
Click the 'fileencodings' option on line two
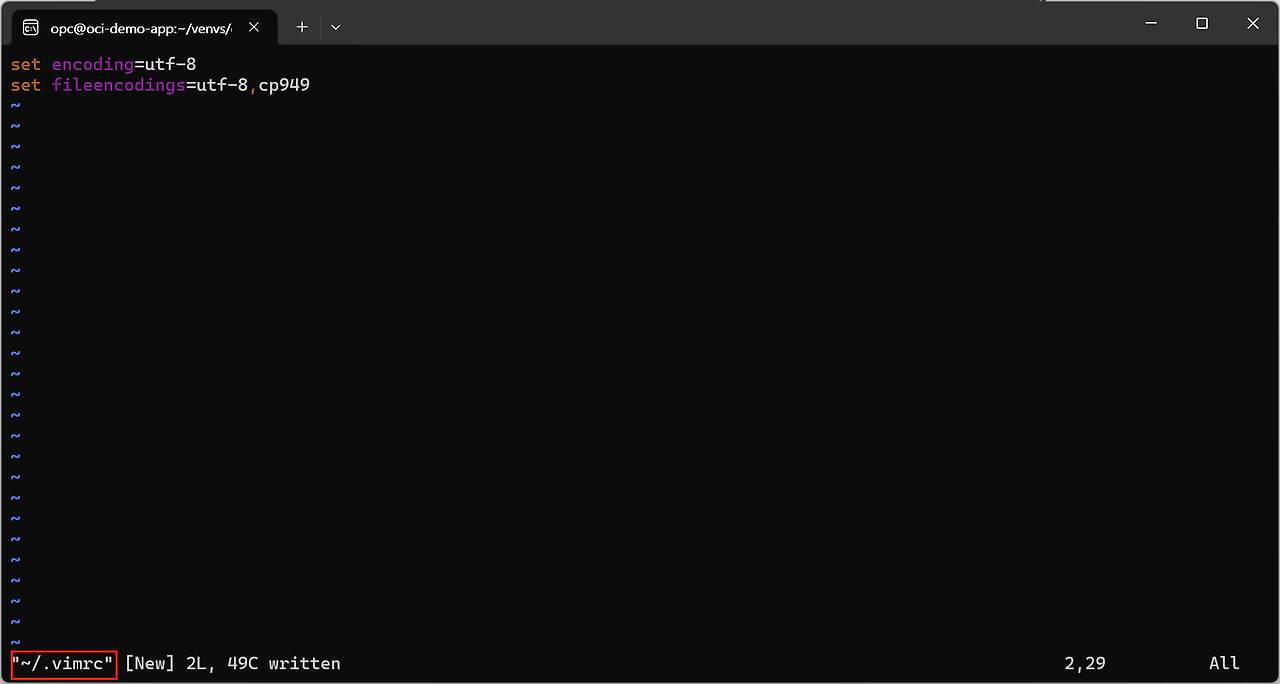coord(118,85)
